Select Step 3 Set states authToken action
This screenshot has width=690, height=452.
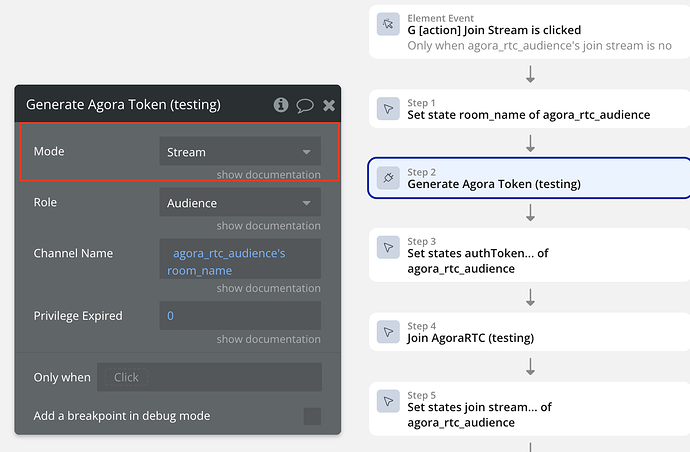[x=529, y=255]
